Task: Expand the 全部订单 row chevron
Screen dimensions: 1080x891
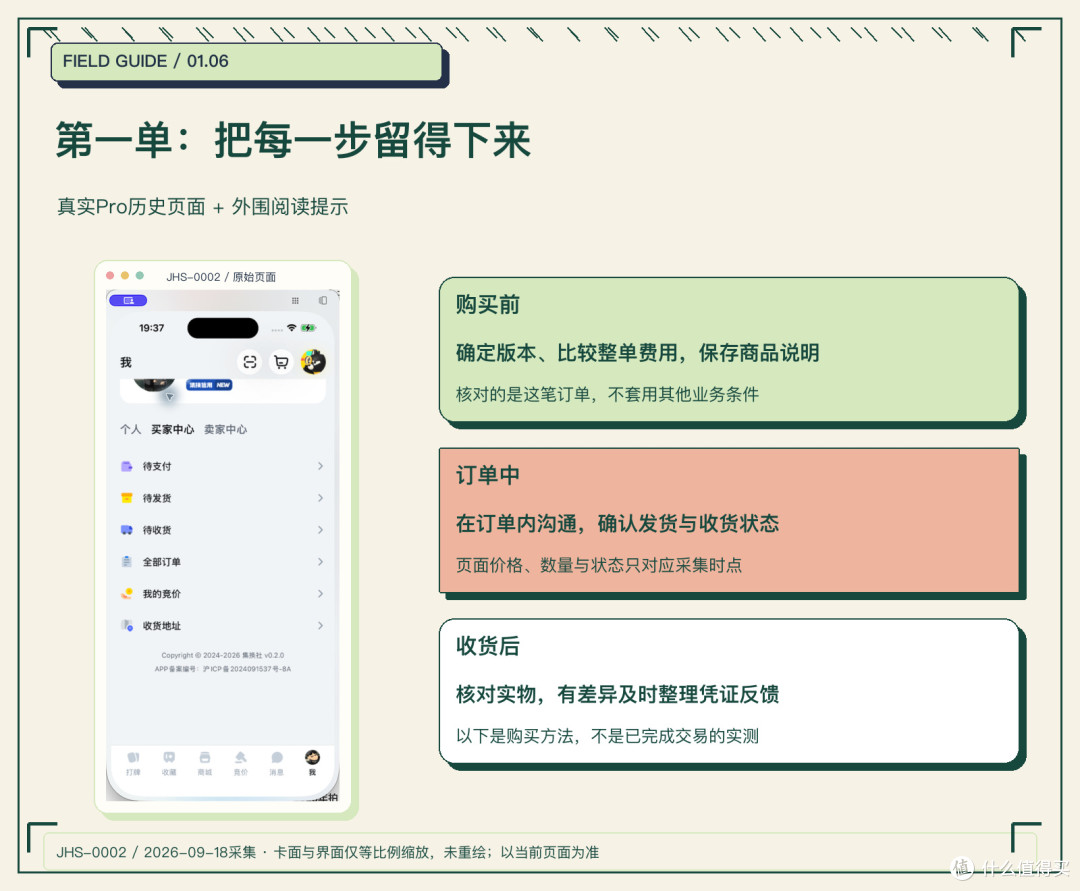Action: pos(320,562)
